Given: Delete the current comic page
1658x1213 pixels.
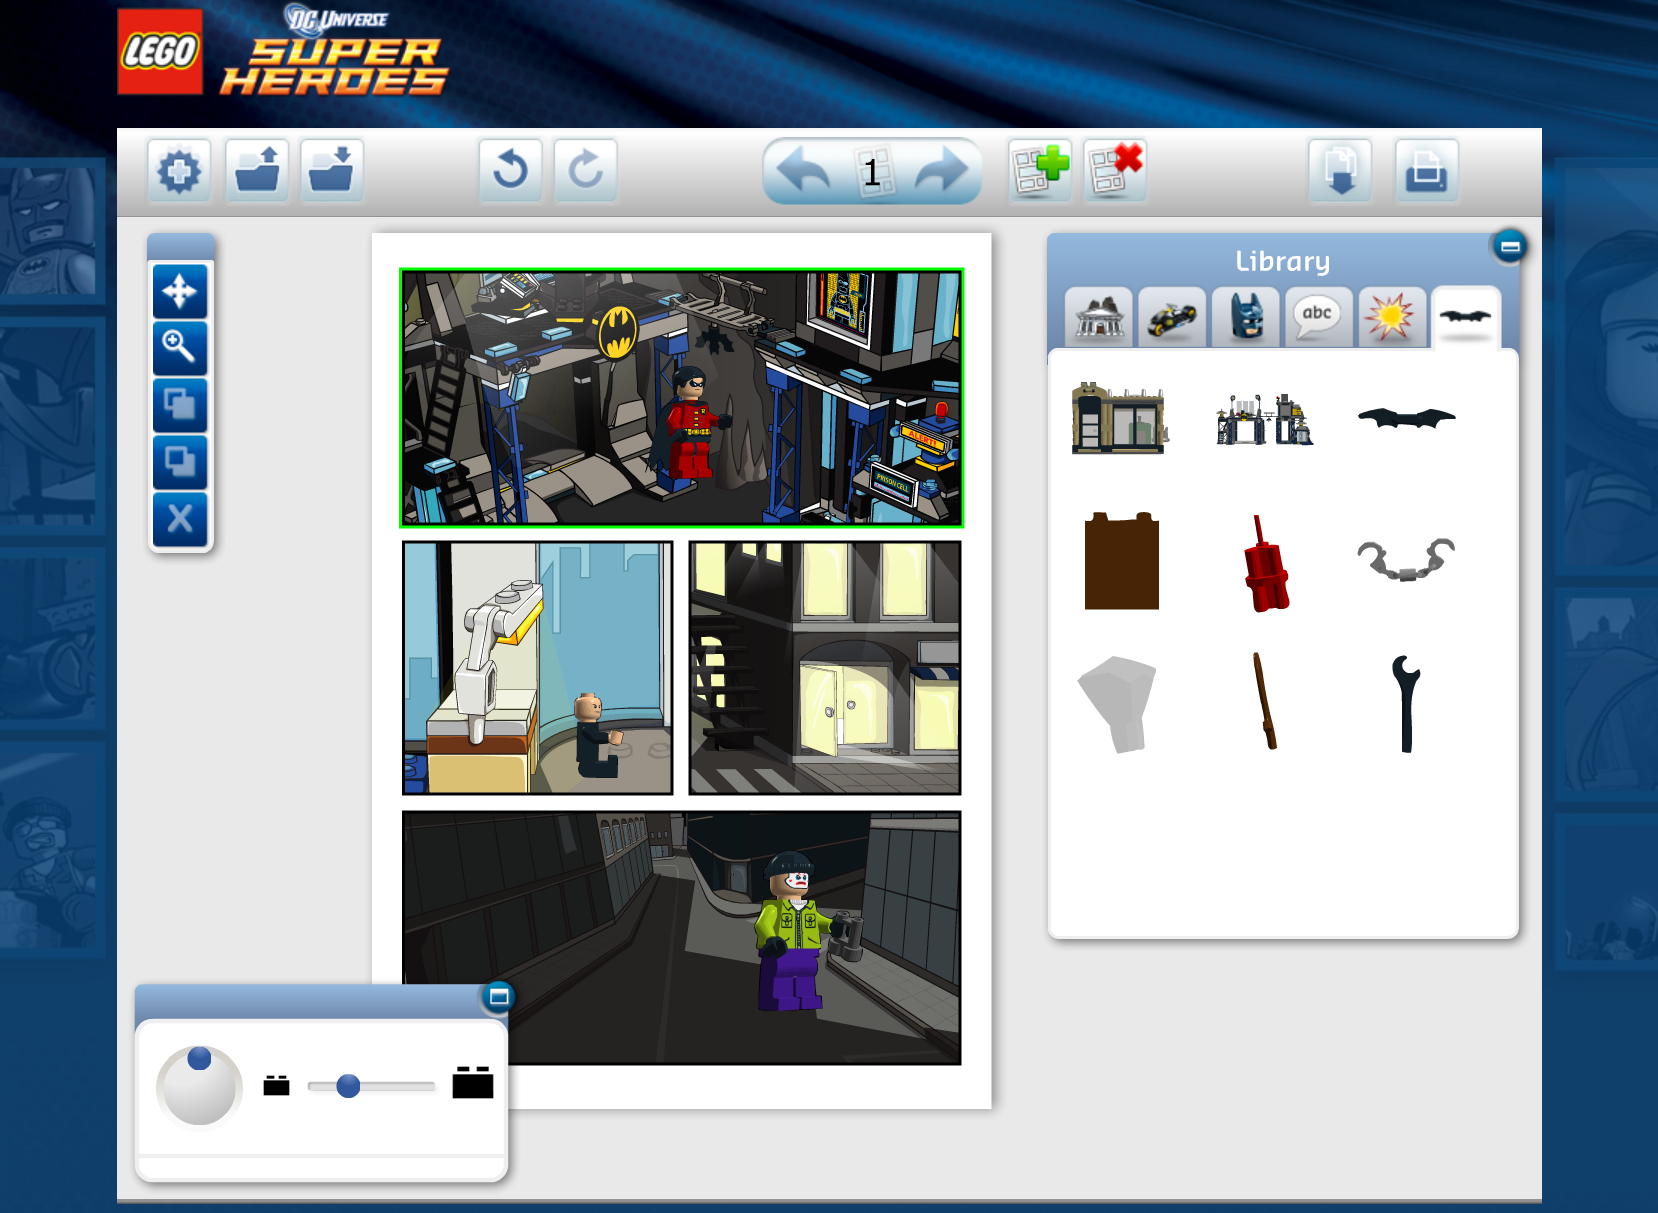Looking at the screenshot, I should click(x=1115, y=170).
